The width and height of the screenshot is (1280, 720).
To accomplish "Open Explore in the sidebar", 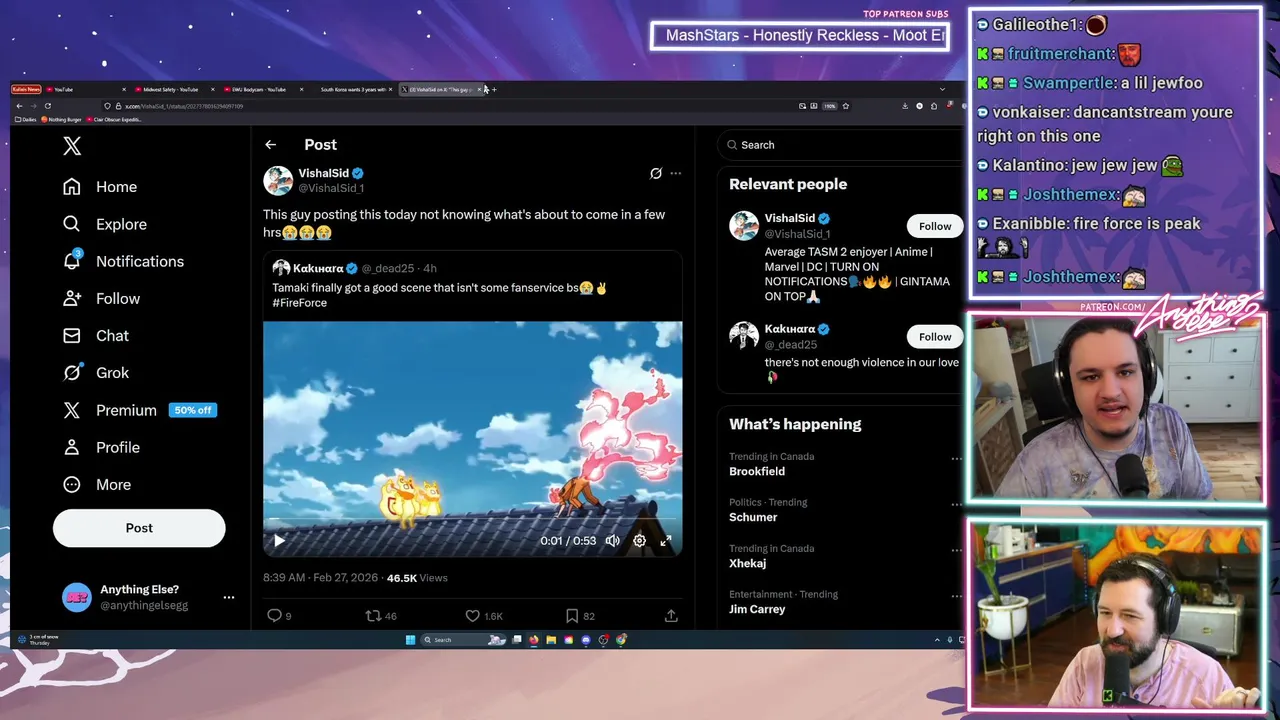I will click(105, 224).
